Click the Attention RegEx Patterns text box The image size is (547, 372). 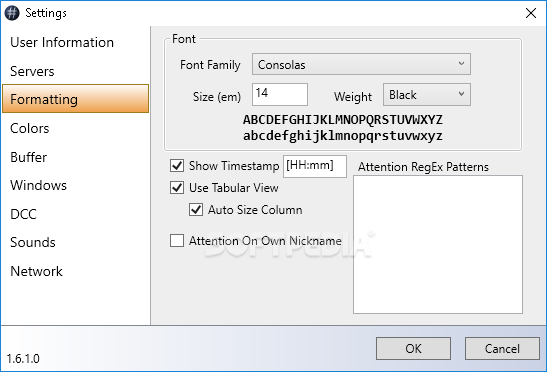438,245
